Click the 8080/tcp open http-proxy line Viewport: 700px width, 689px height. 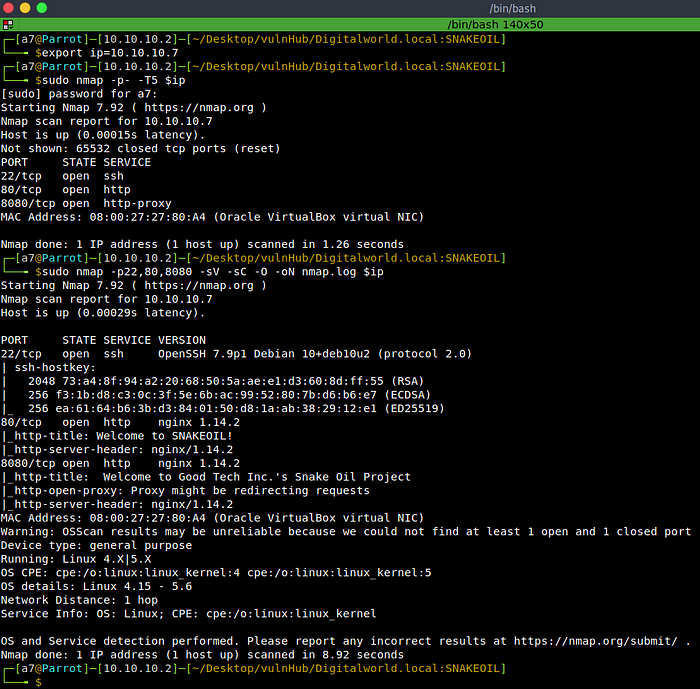click(86, 203)
